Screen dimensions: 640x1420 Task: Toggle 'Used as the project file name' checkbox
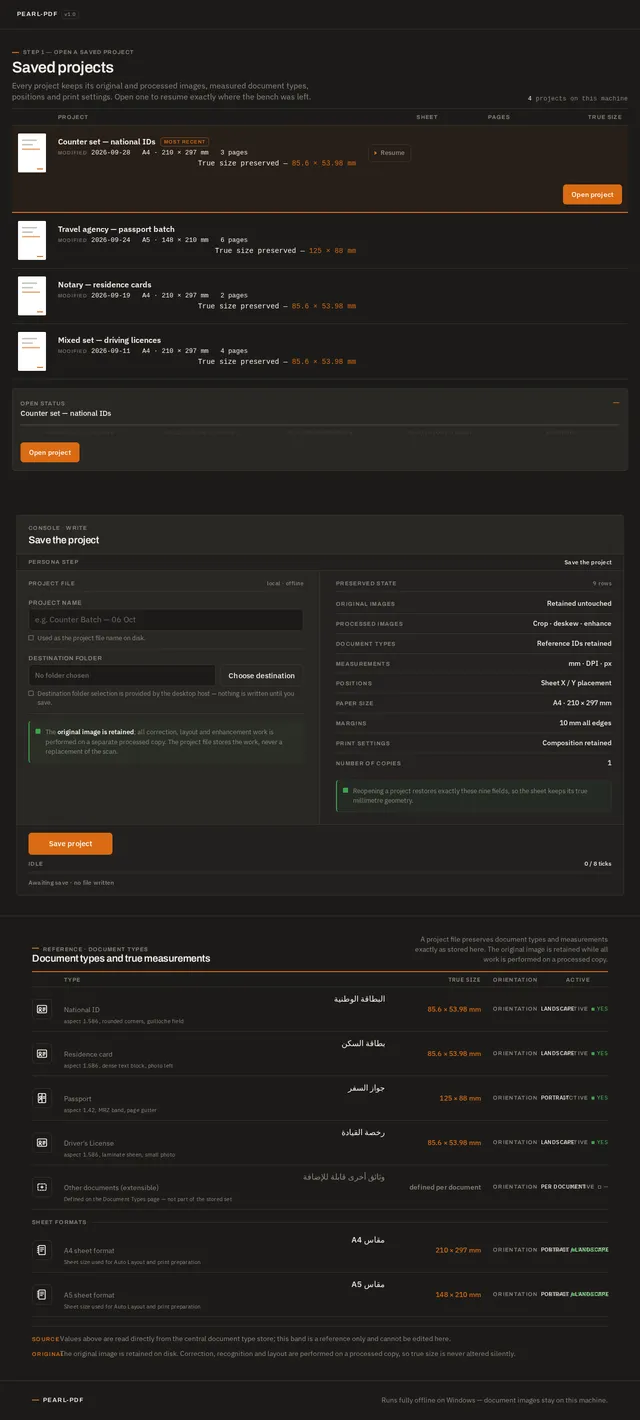pos(31,637)
